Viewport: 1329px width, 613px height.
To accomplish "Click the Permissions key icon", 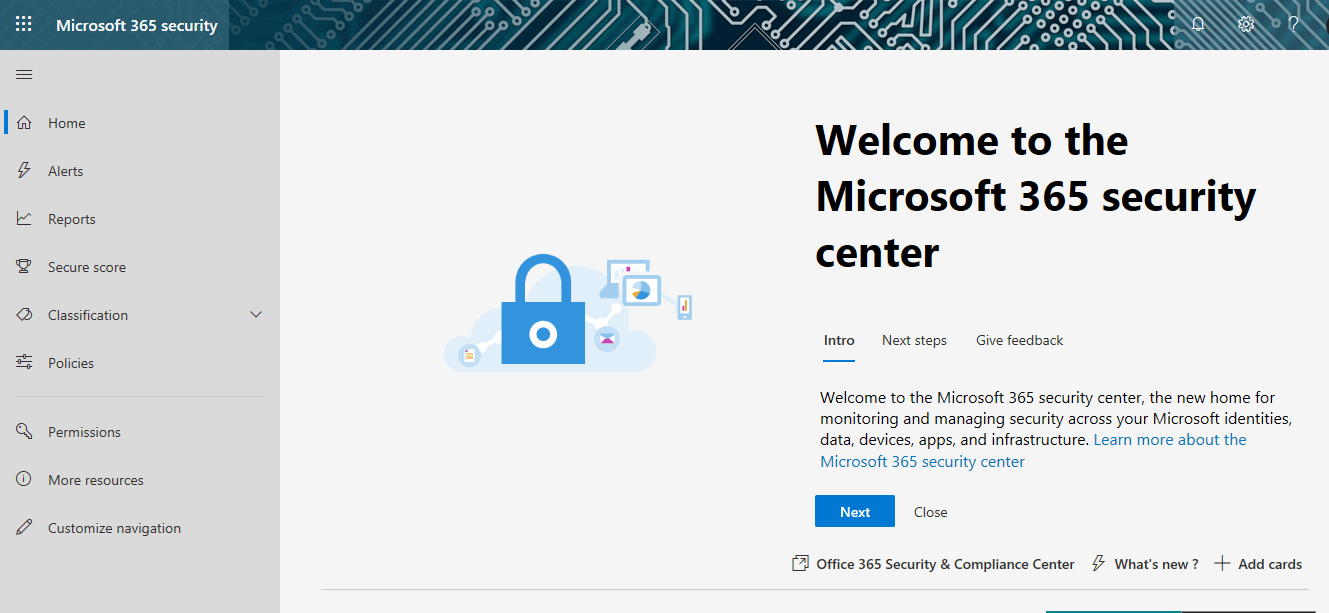I will point(25,432).
